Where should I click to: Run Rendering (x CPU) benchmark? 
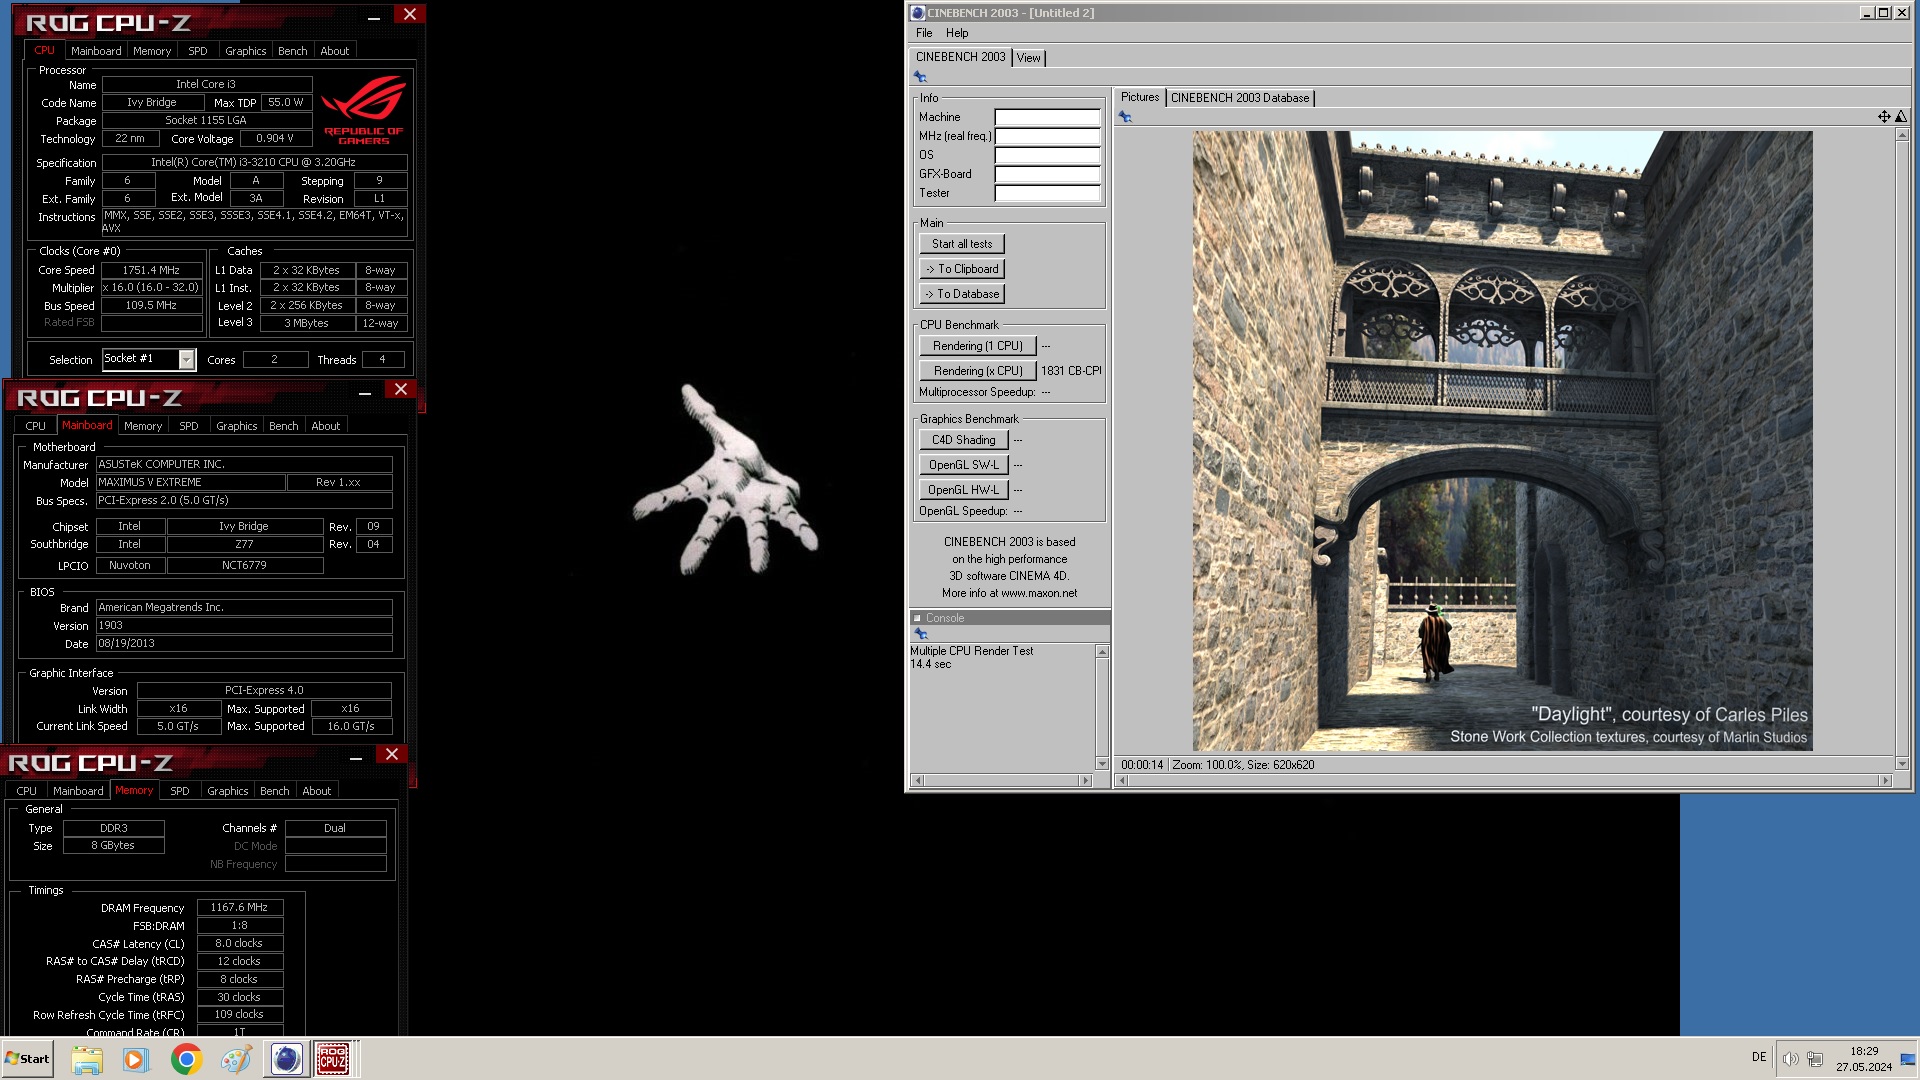[978, 371]
